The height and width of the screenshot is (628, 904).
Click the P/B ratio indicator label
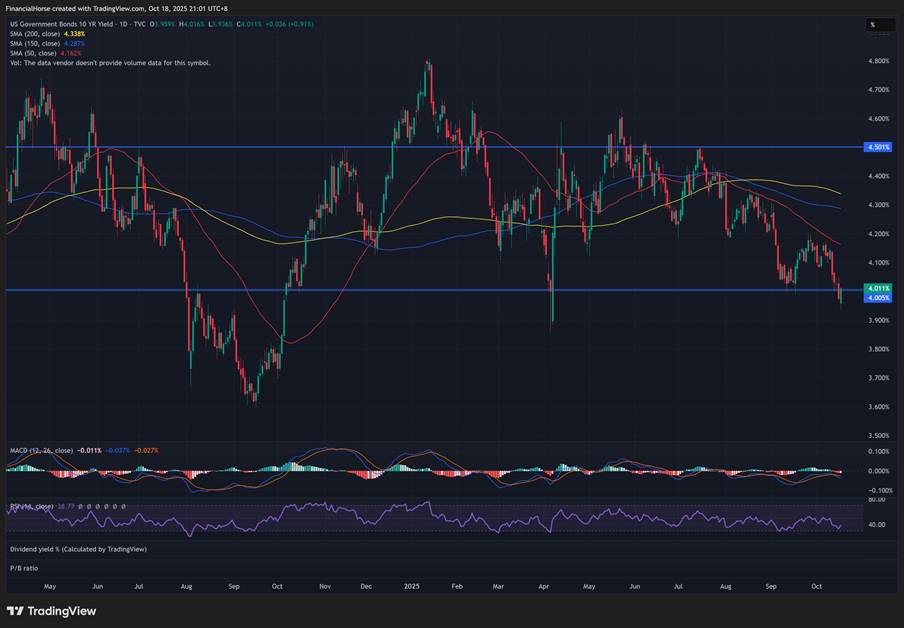[x=22, y=567]
